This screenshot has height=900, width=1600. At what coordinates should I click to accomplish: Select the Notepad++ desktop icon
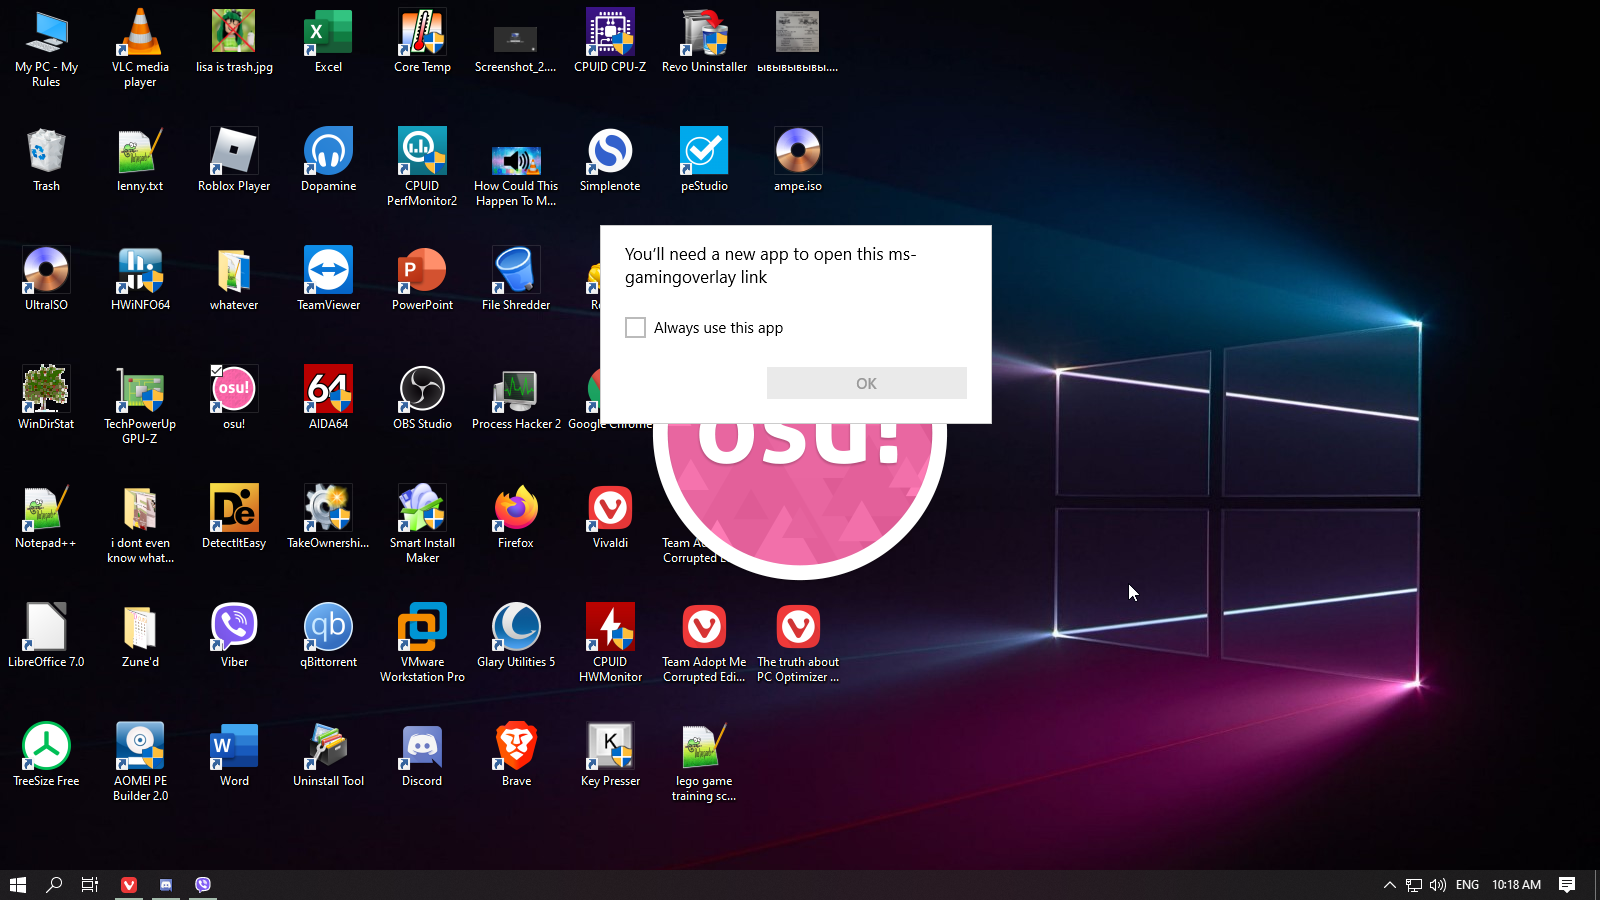[x=46, y=517]
